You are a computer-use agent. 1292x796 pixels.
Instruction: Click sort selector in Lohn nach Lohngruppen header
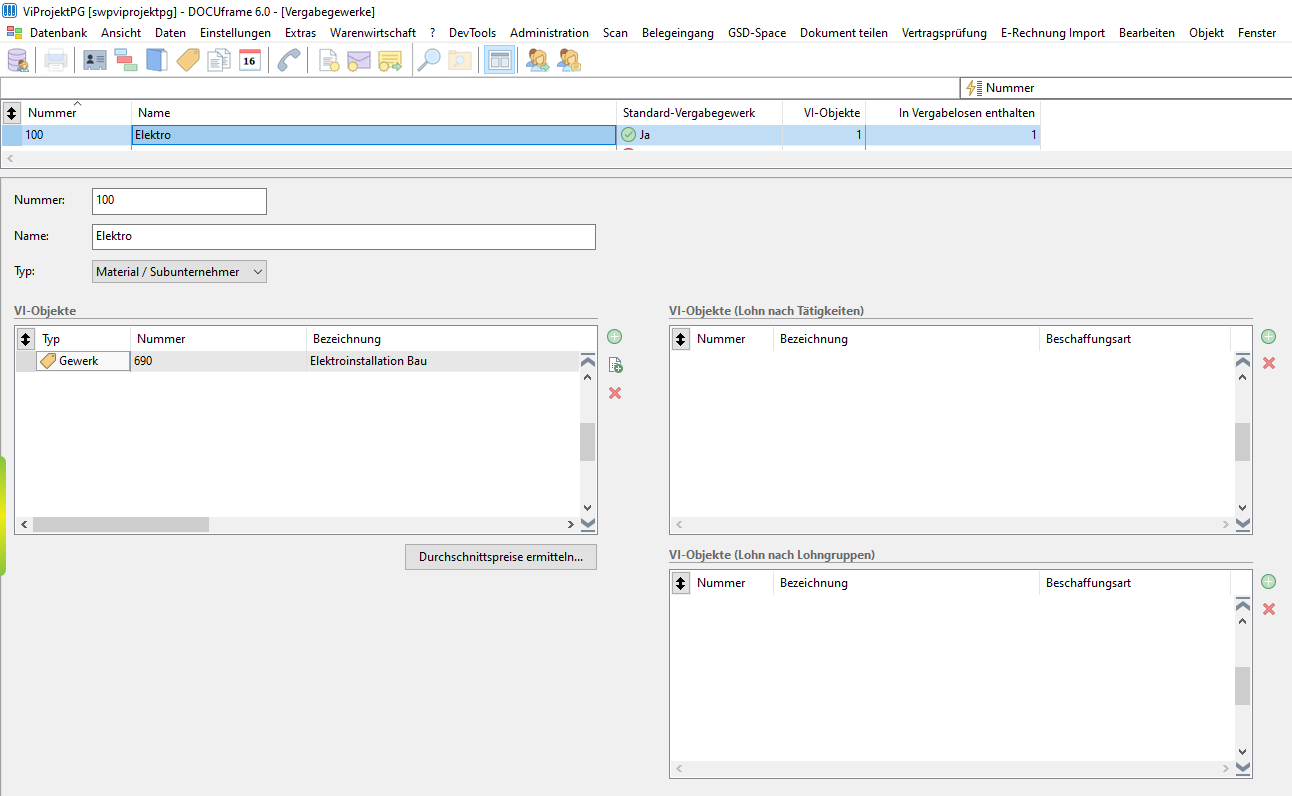pos(681,583)
